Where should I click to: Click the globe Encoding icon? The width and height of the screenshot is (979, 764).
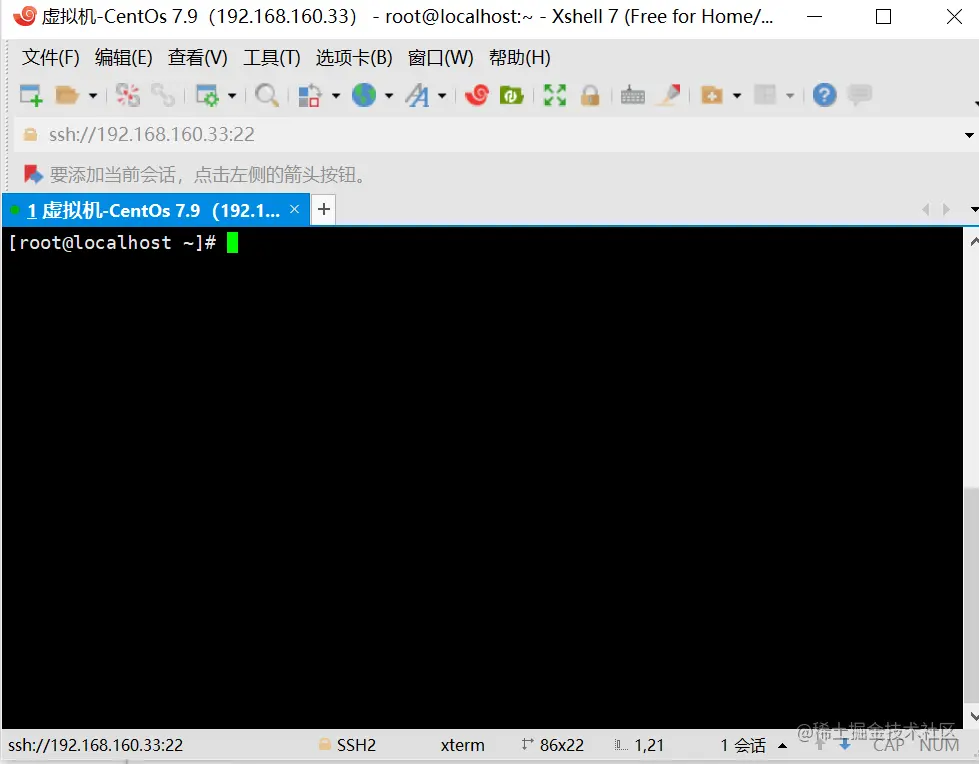click(x=364, y=96)
